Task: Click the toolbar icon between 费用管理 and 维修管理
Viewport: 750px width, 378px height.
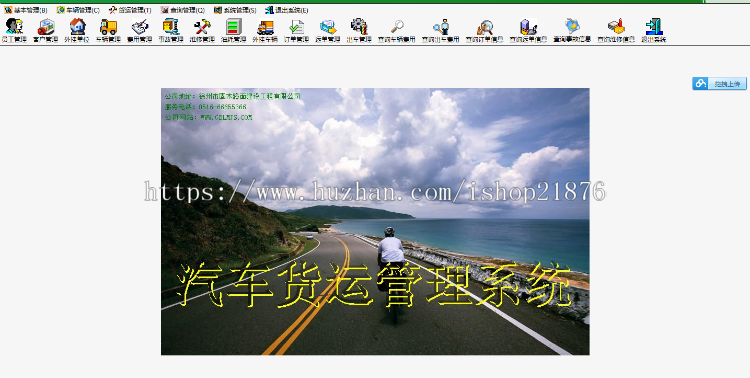Action: click(x=171, y=31)
